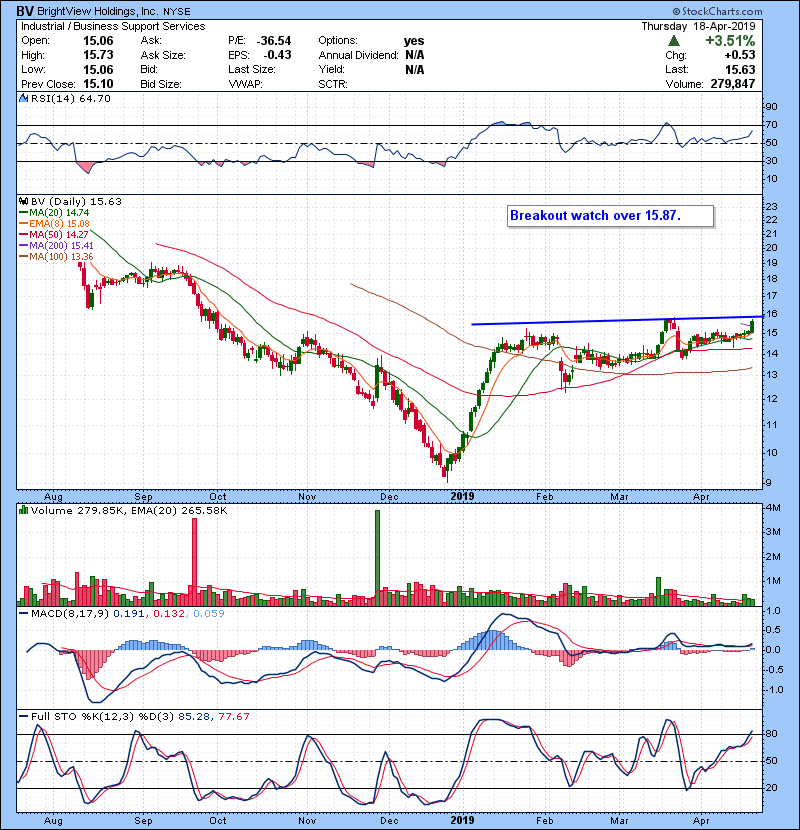
Task: Click the 4M label on volume axis
Action: click(774, 508)
